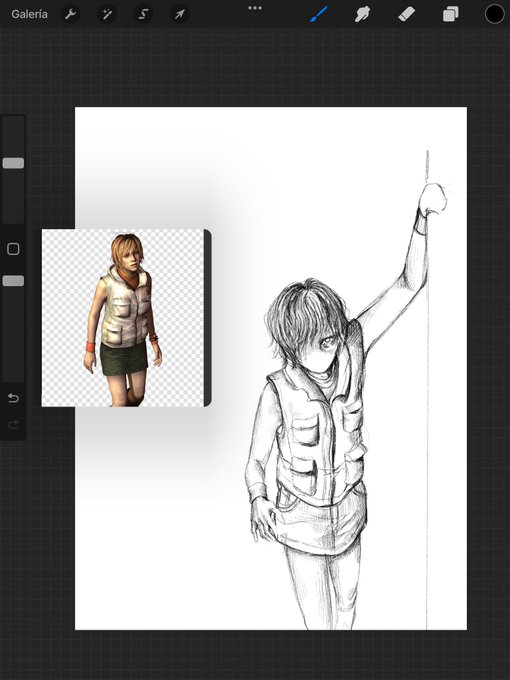The width and height of the screenshot is (510, 680).
Task: Click the dimmed redo arrow
Action: coord(13,425)
